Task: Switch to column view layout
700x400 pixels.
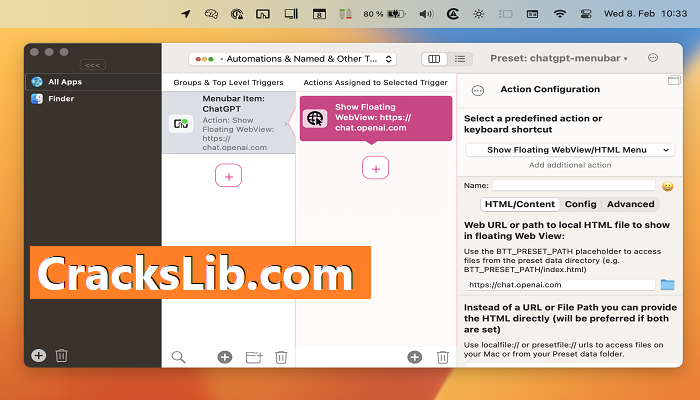Action: point(434,59)
